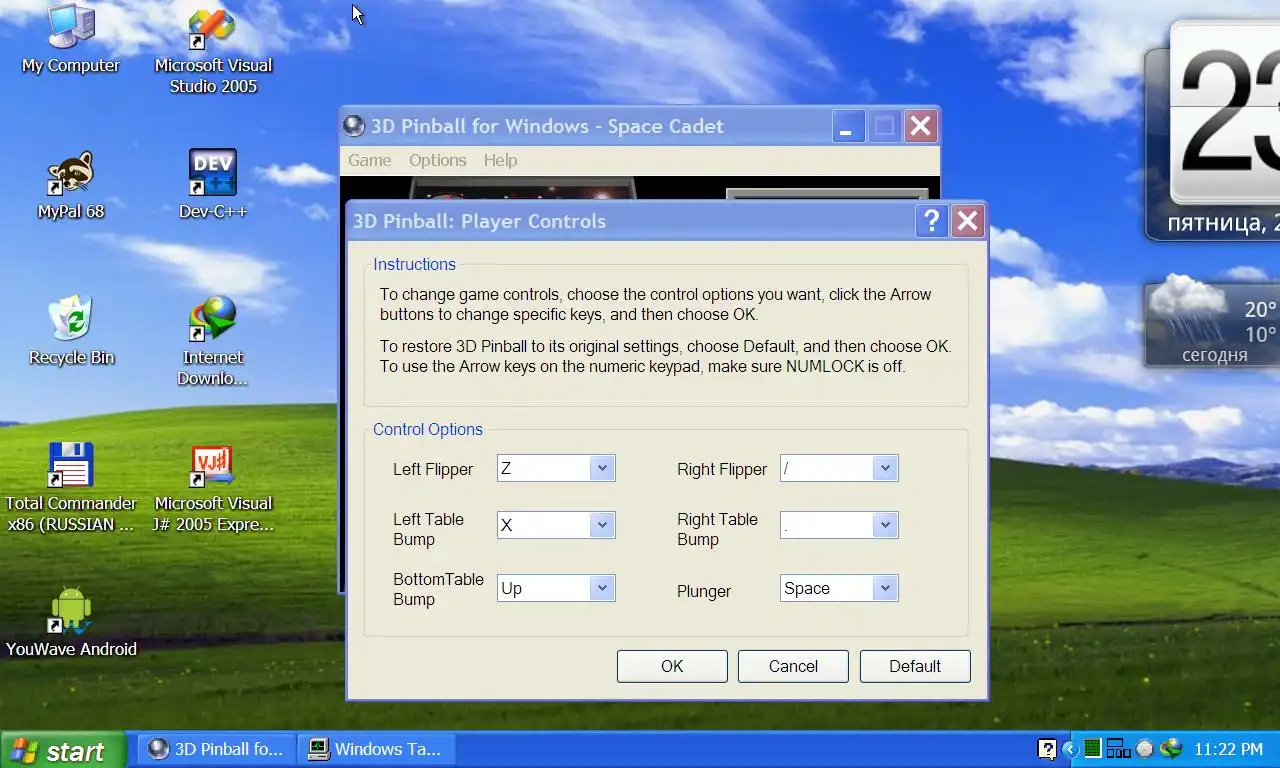Switch to 3D Pinball taskbar button

(x=217, y=749)
